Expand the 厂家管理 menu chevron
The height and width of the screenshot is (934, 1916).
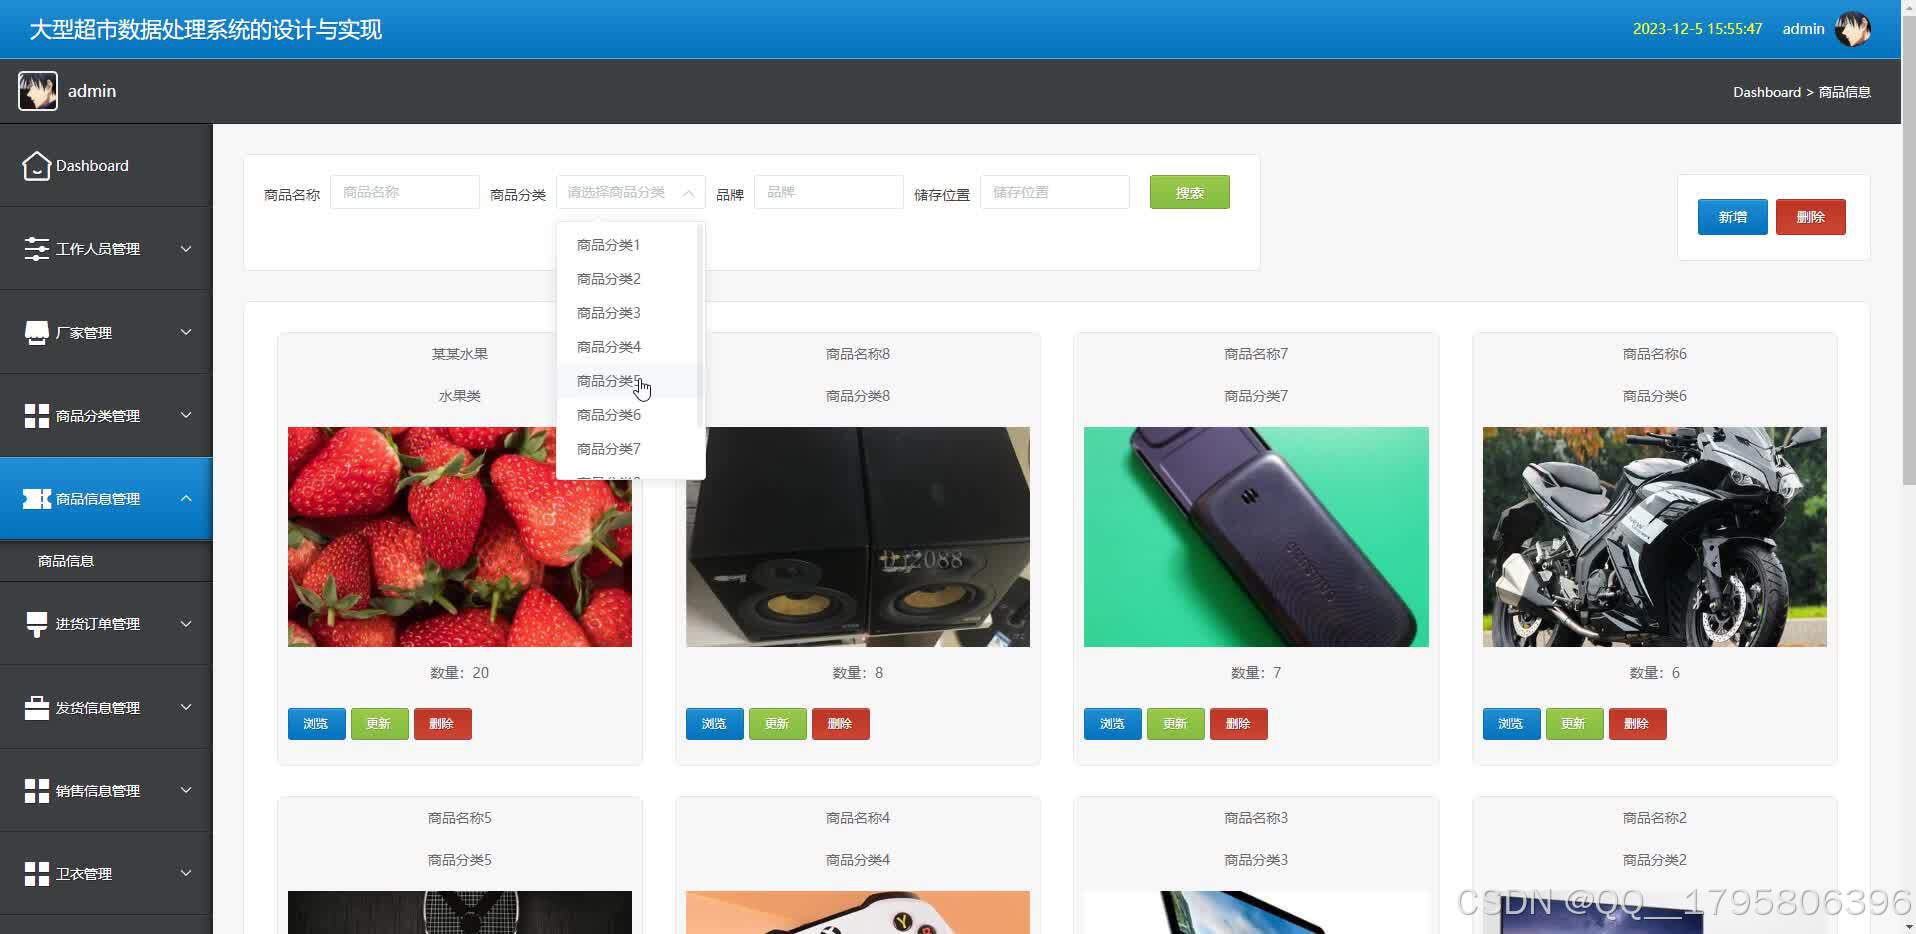[186, 332]
